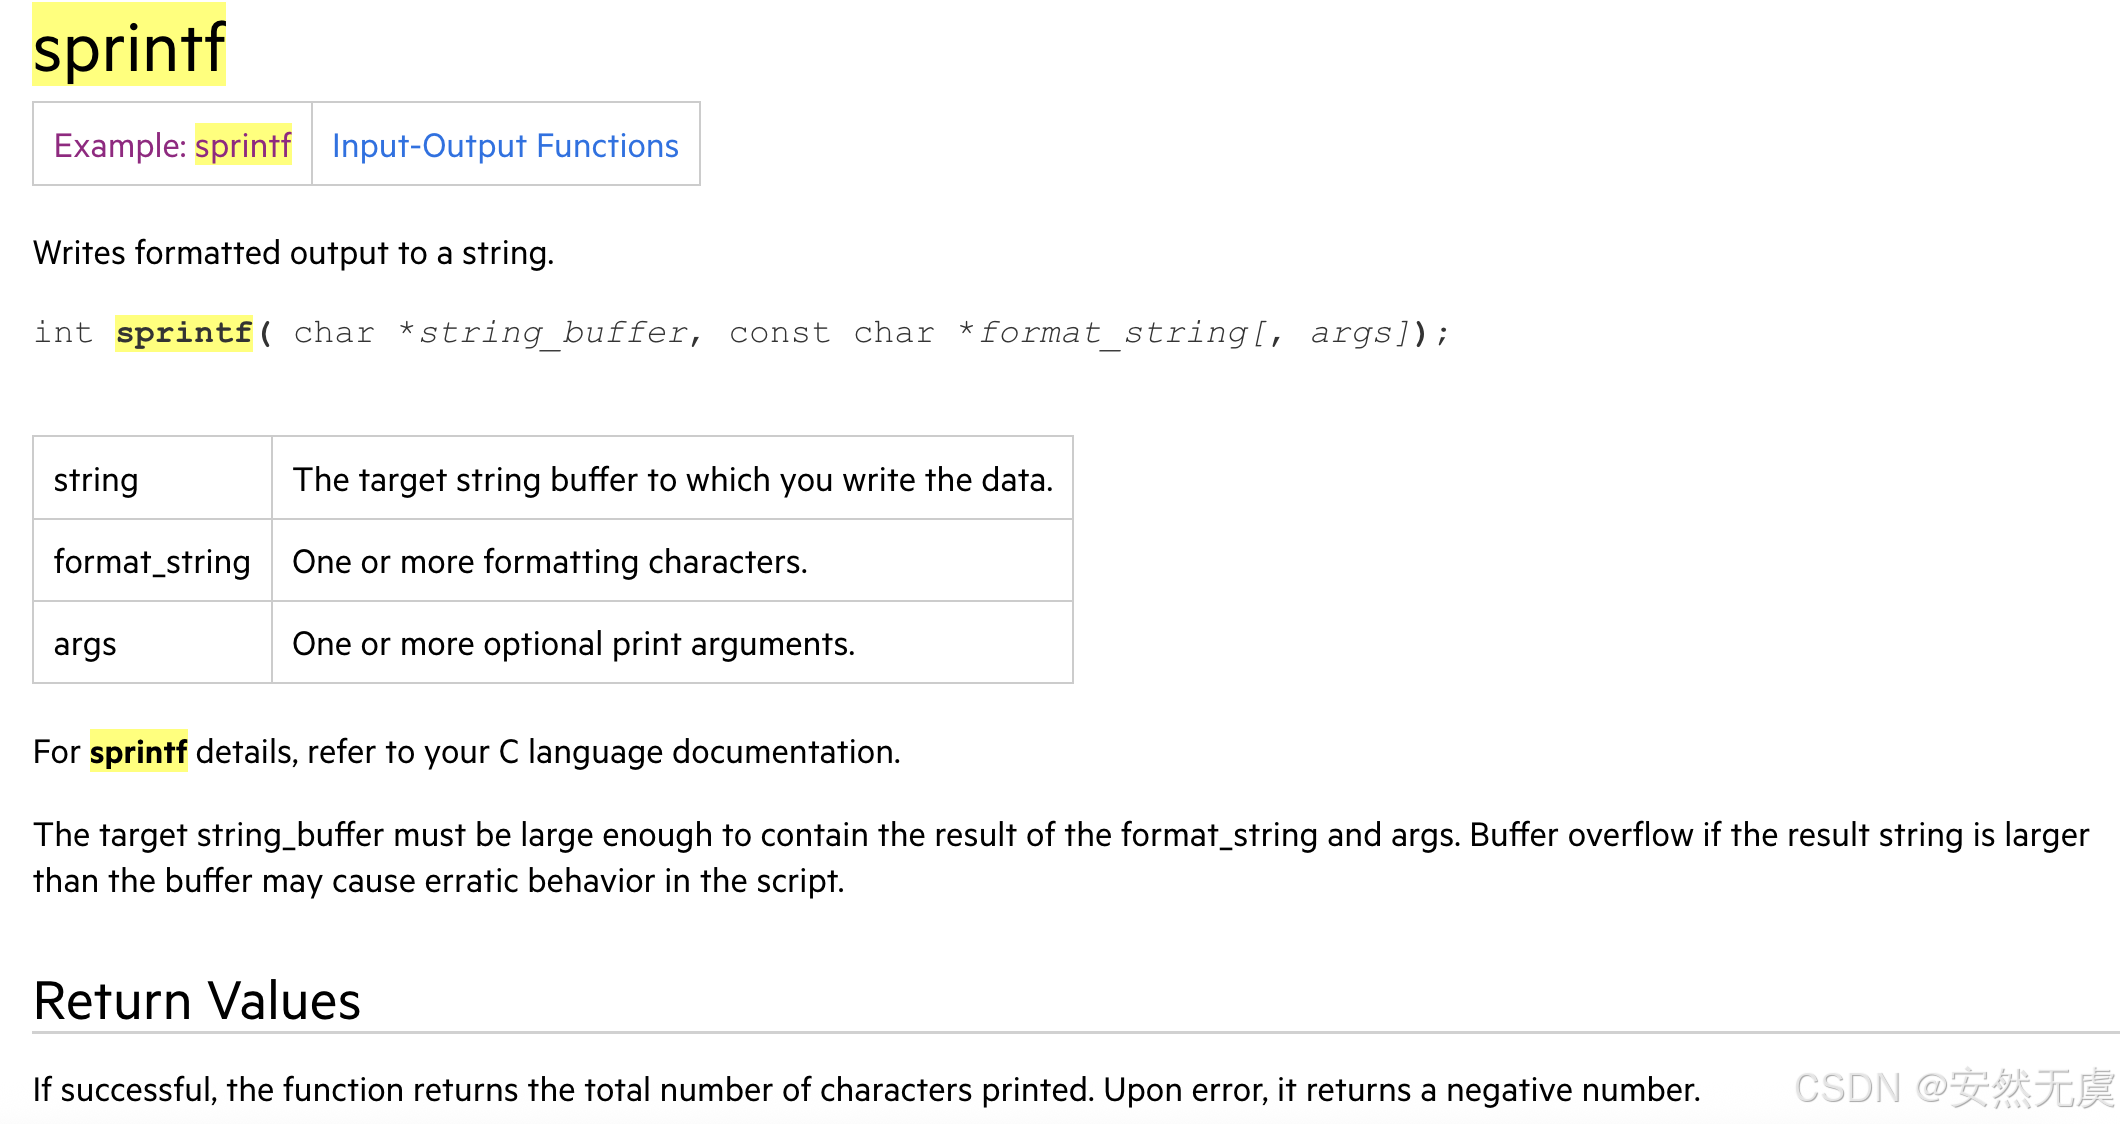Click the buffer overflow warning paragraph
The image size is (2120, 1124).
point(1060,857)
